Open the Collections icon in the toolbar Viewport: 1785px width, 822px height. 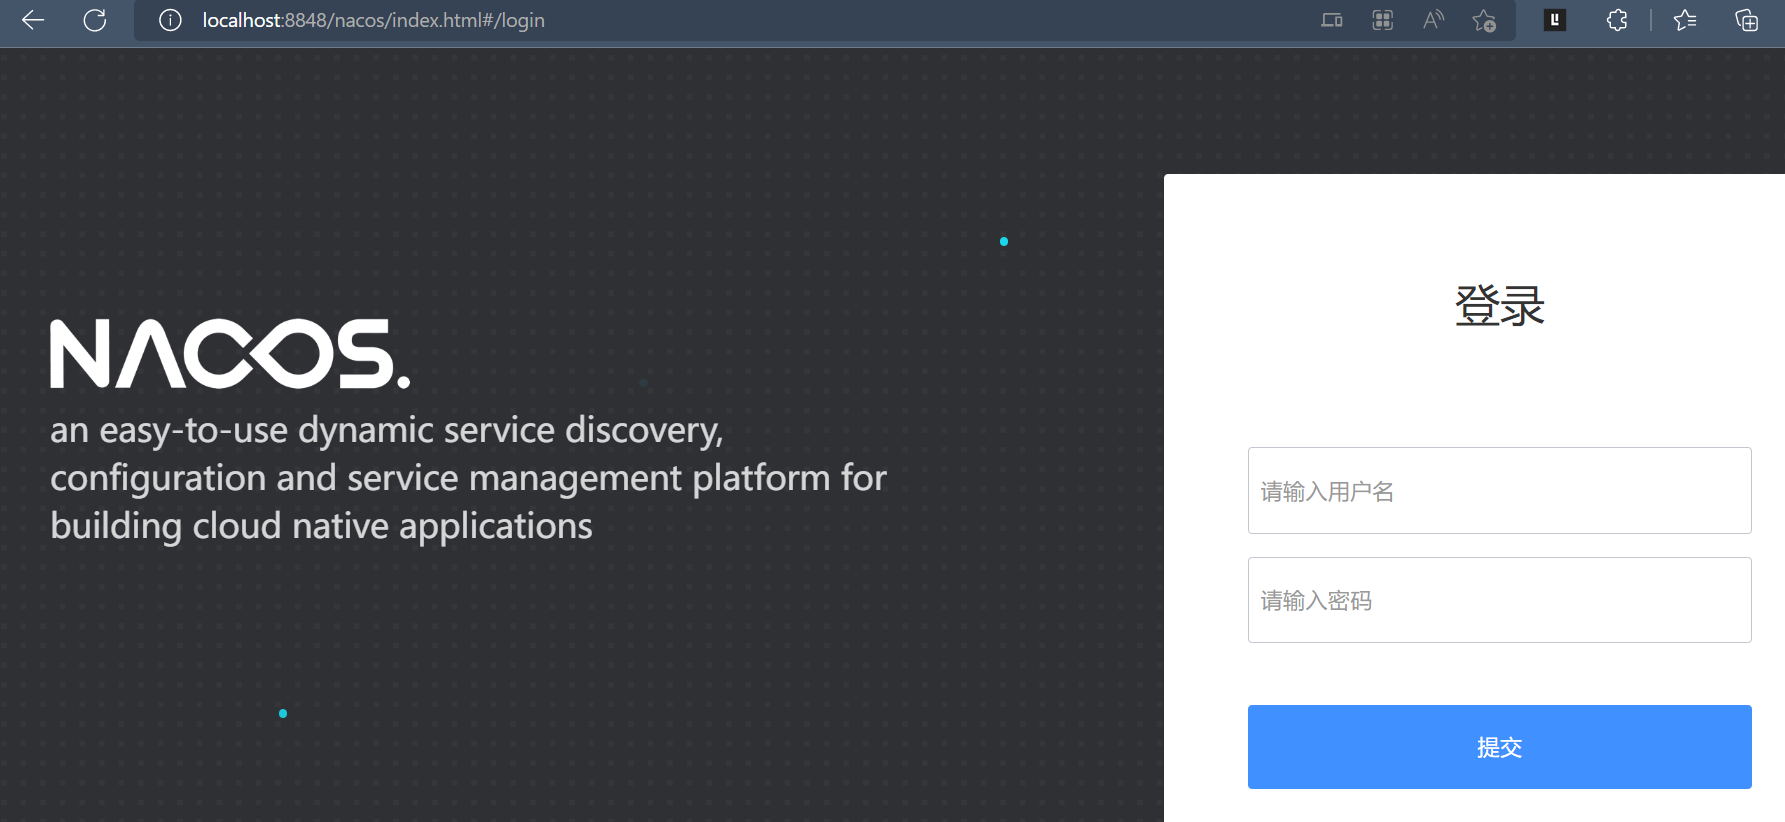coord(1746,20)
